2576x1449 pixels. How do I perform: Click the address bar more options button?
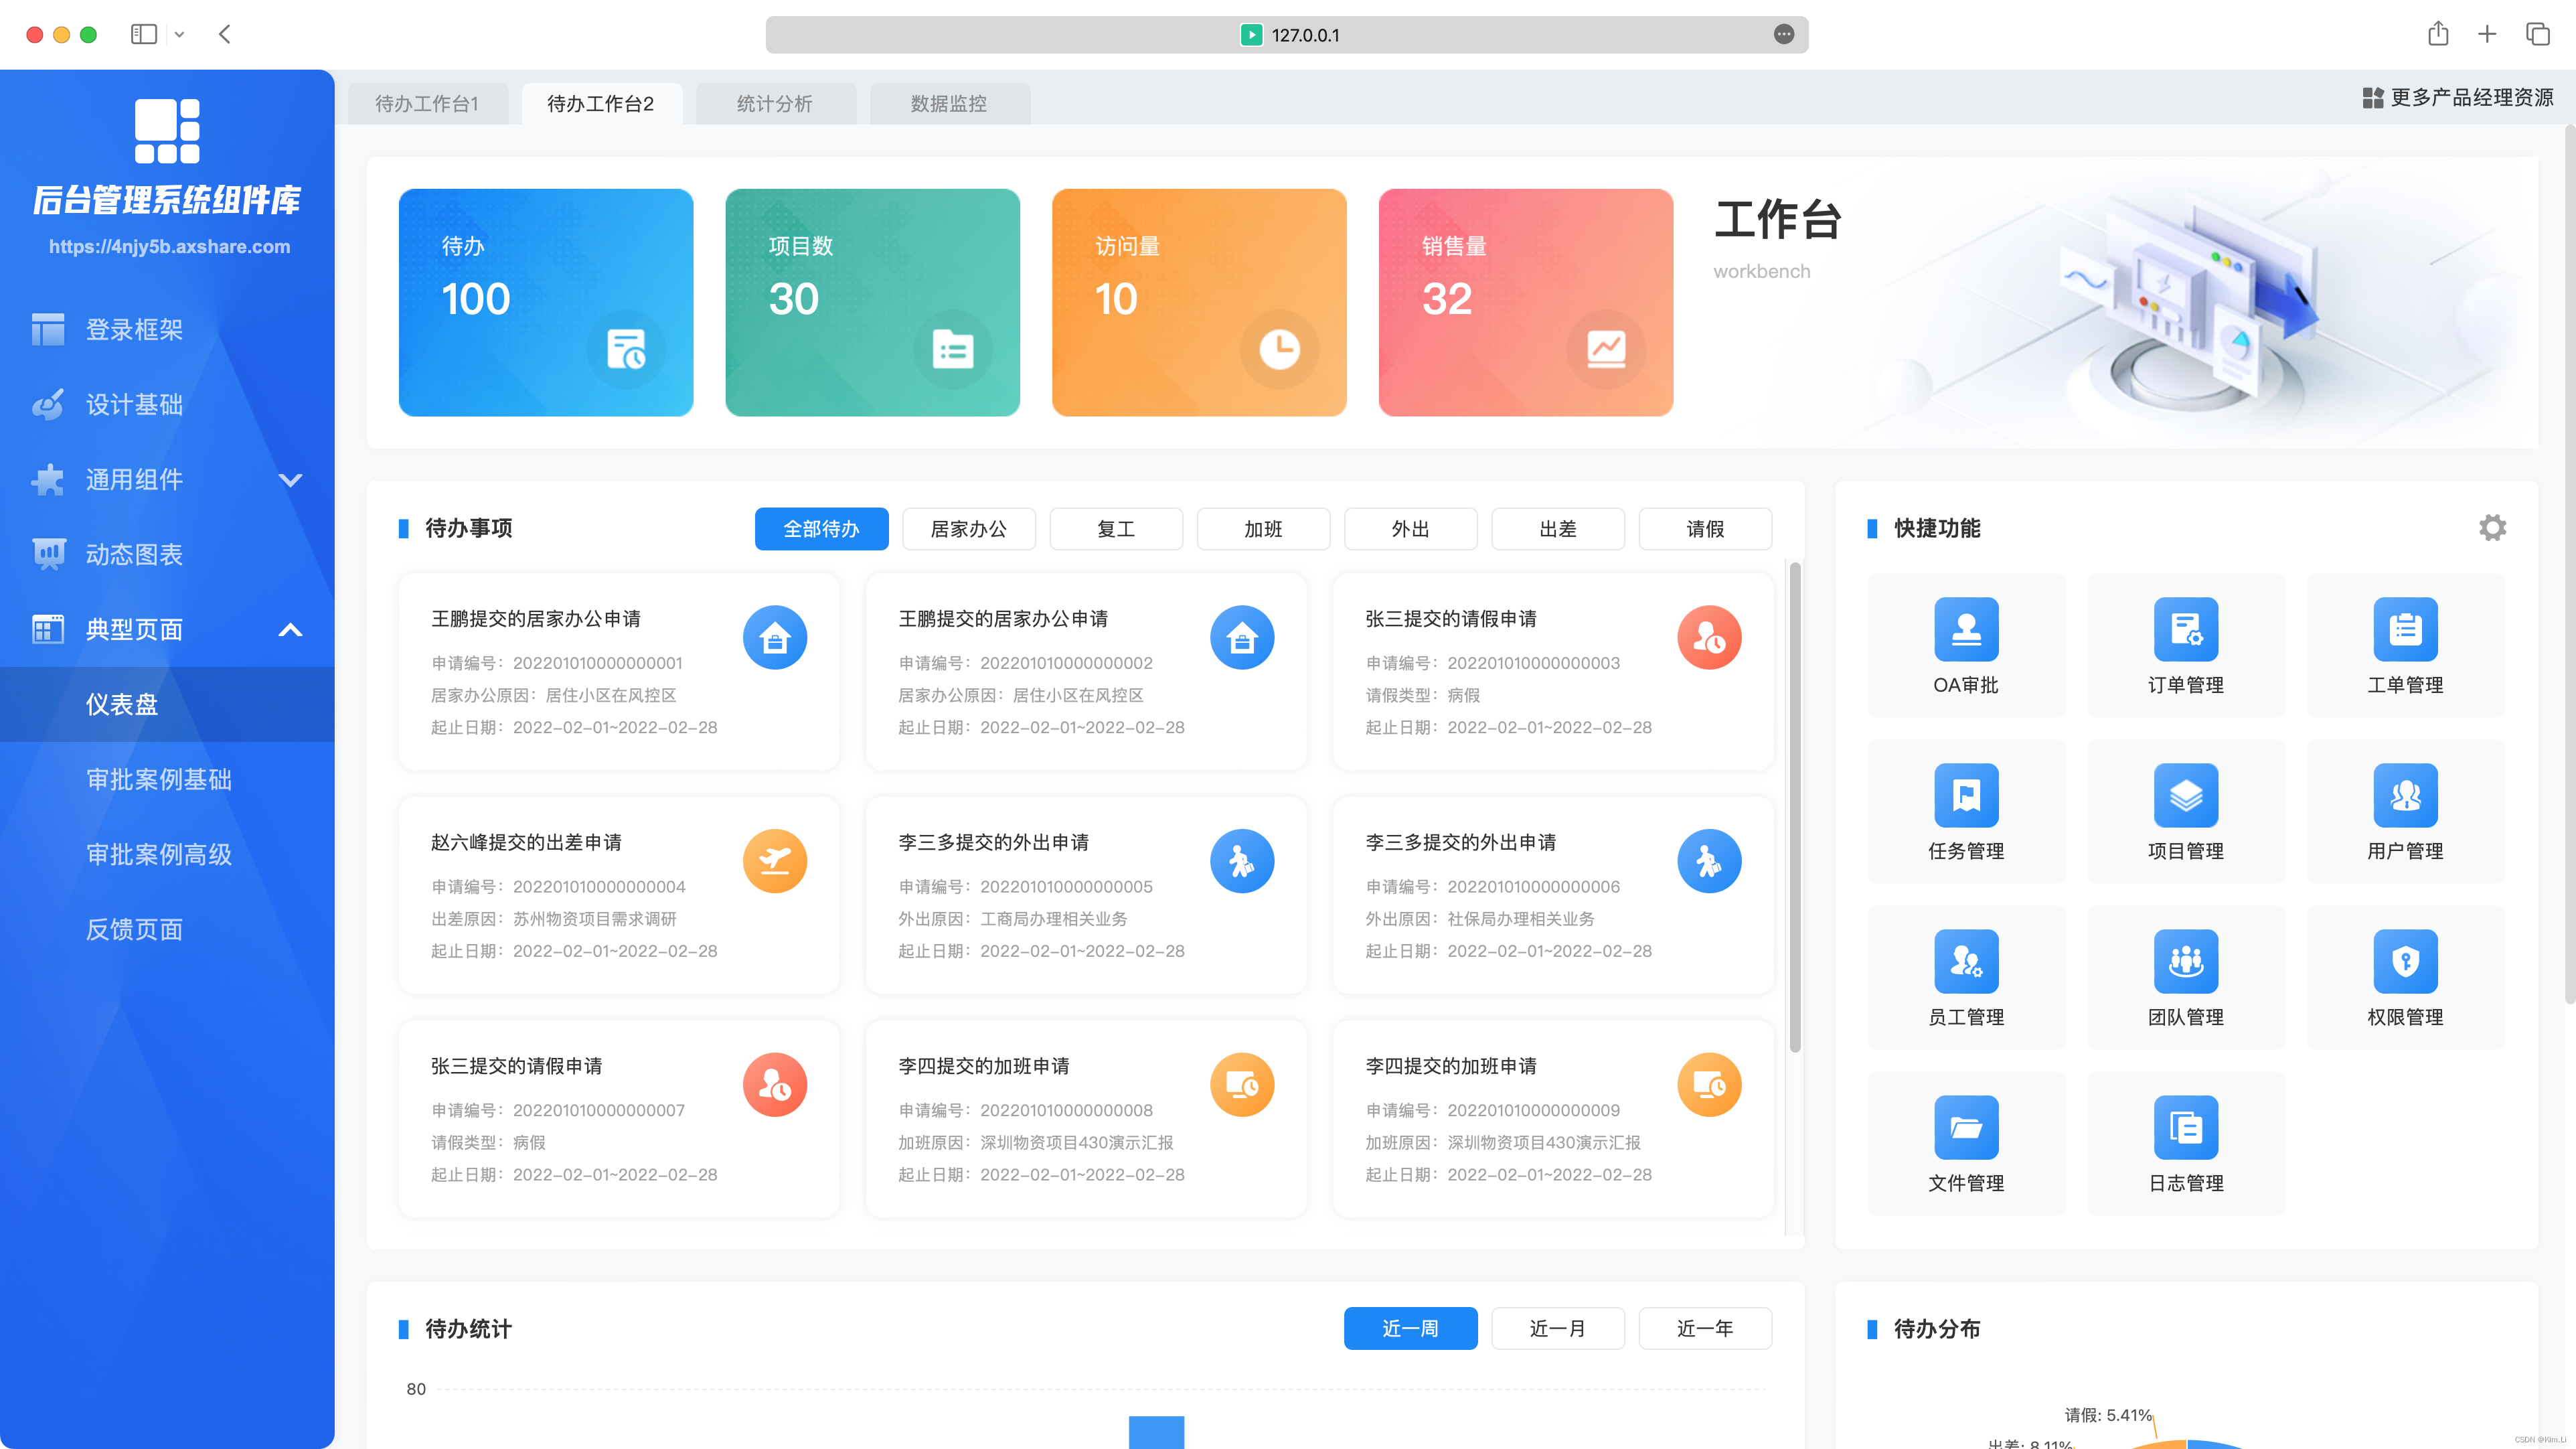(x=1784, y=34)
